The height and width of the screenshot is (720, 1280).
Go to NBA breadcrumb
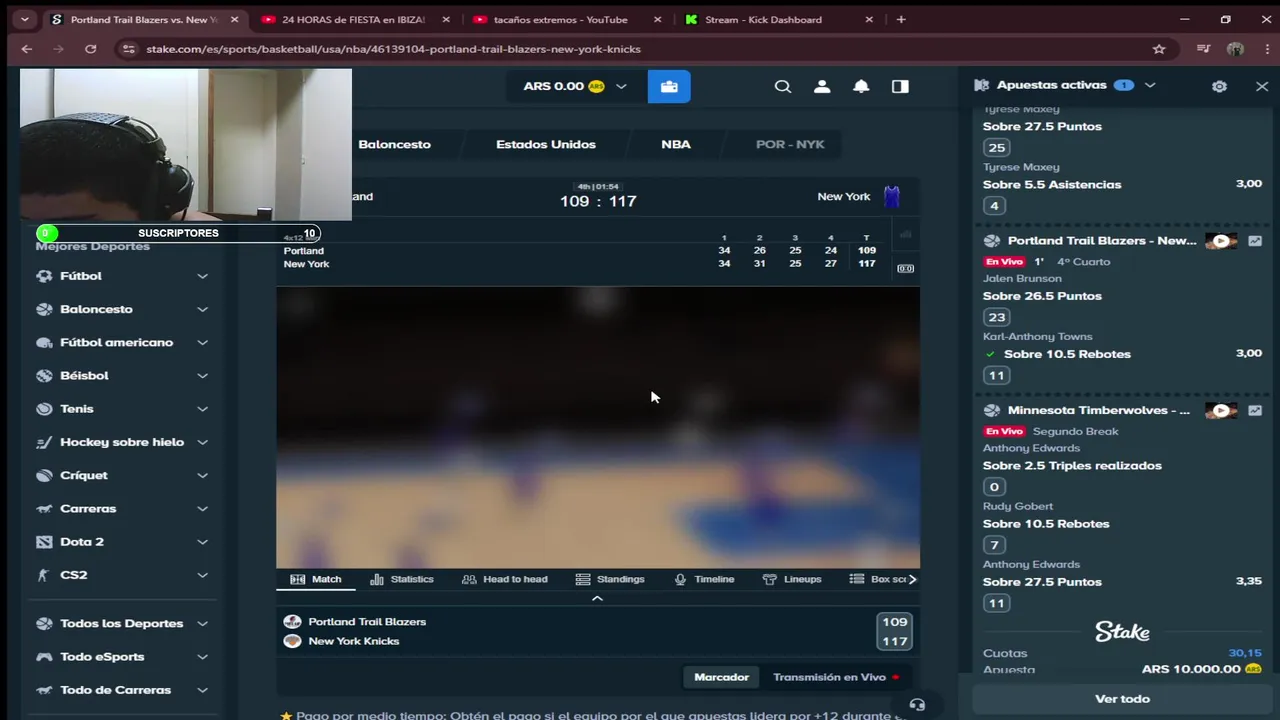point(676,144)
